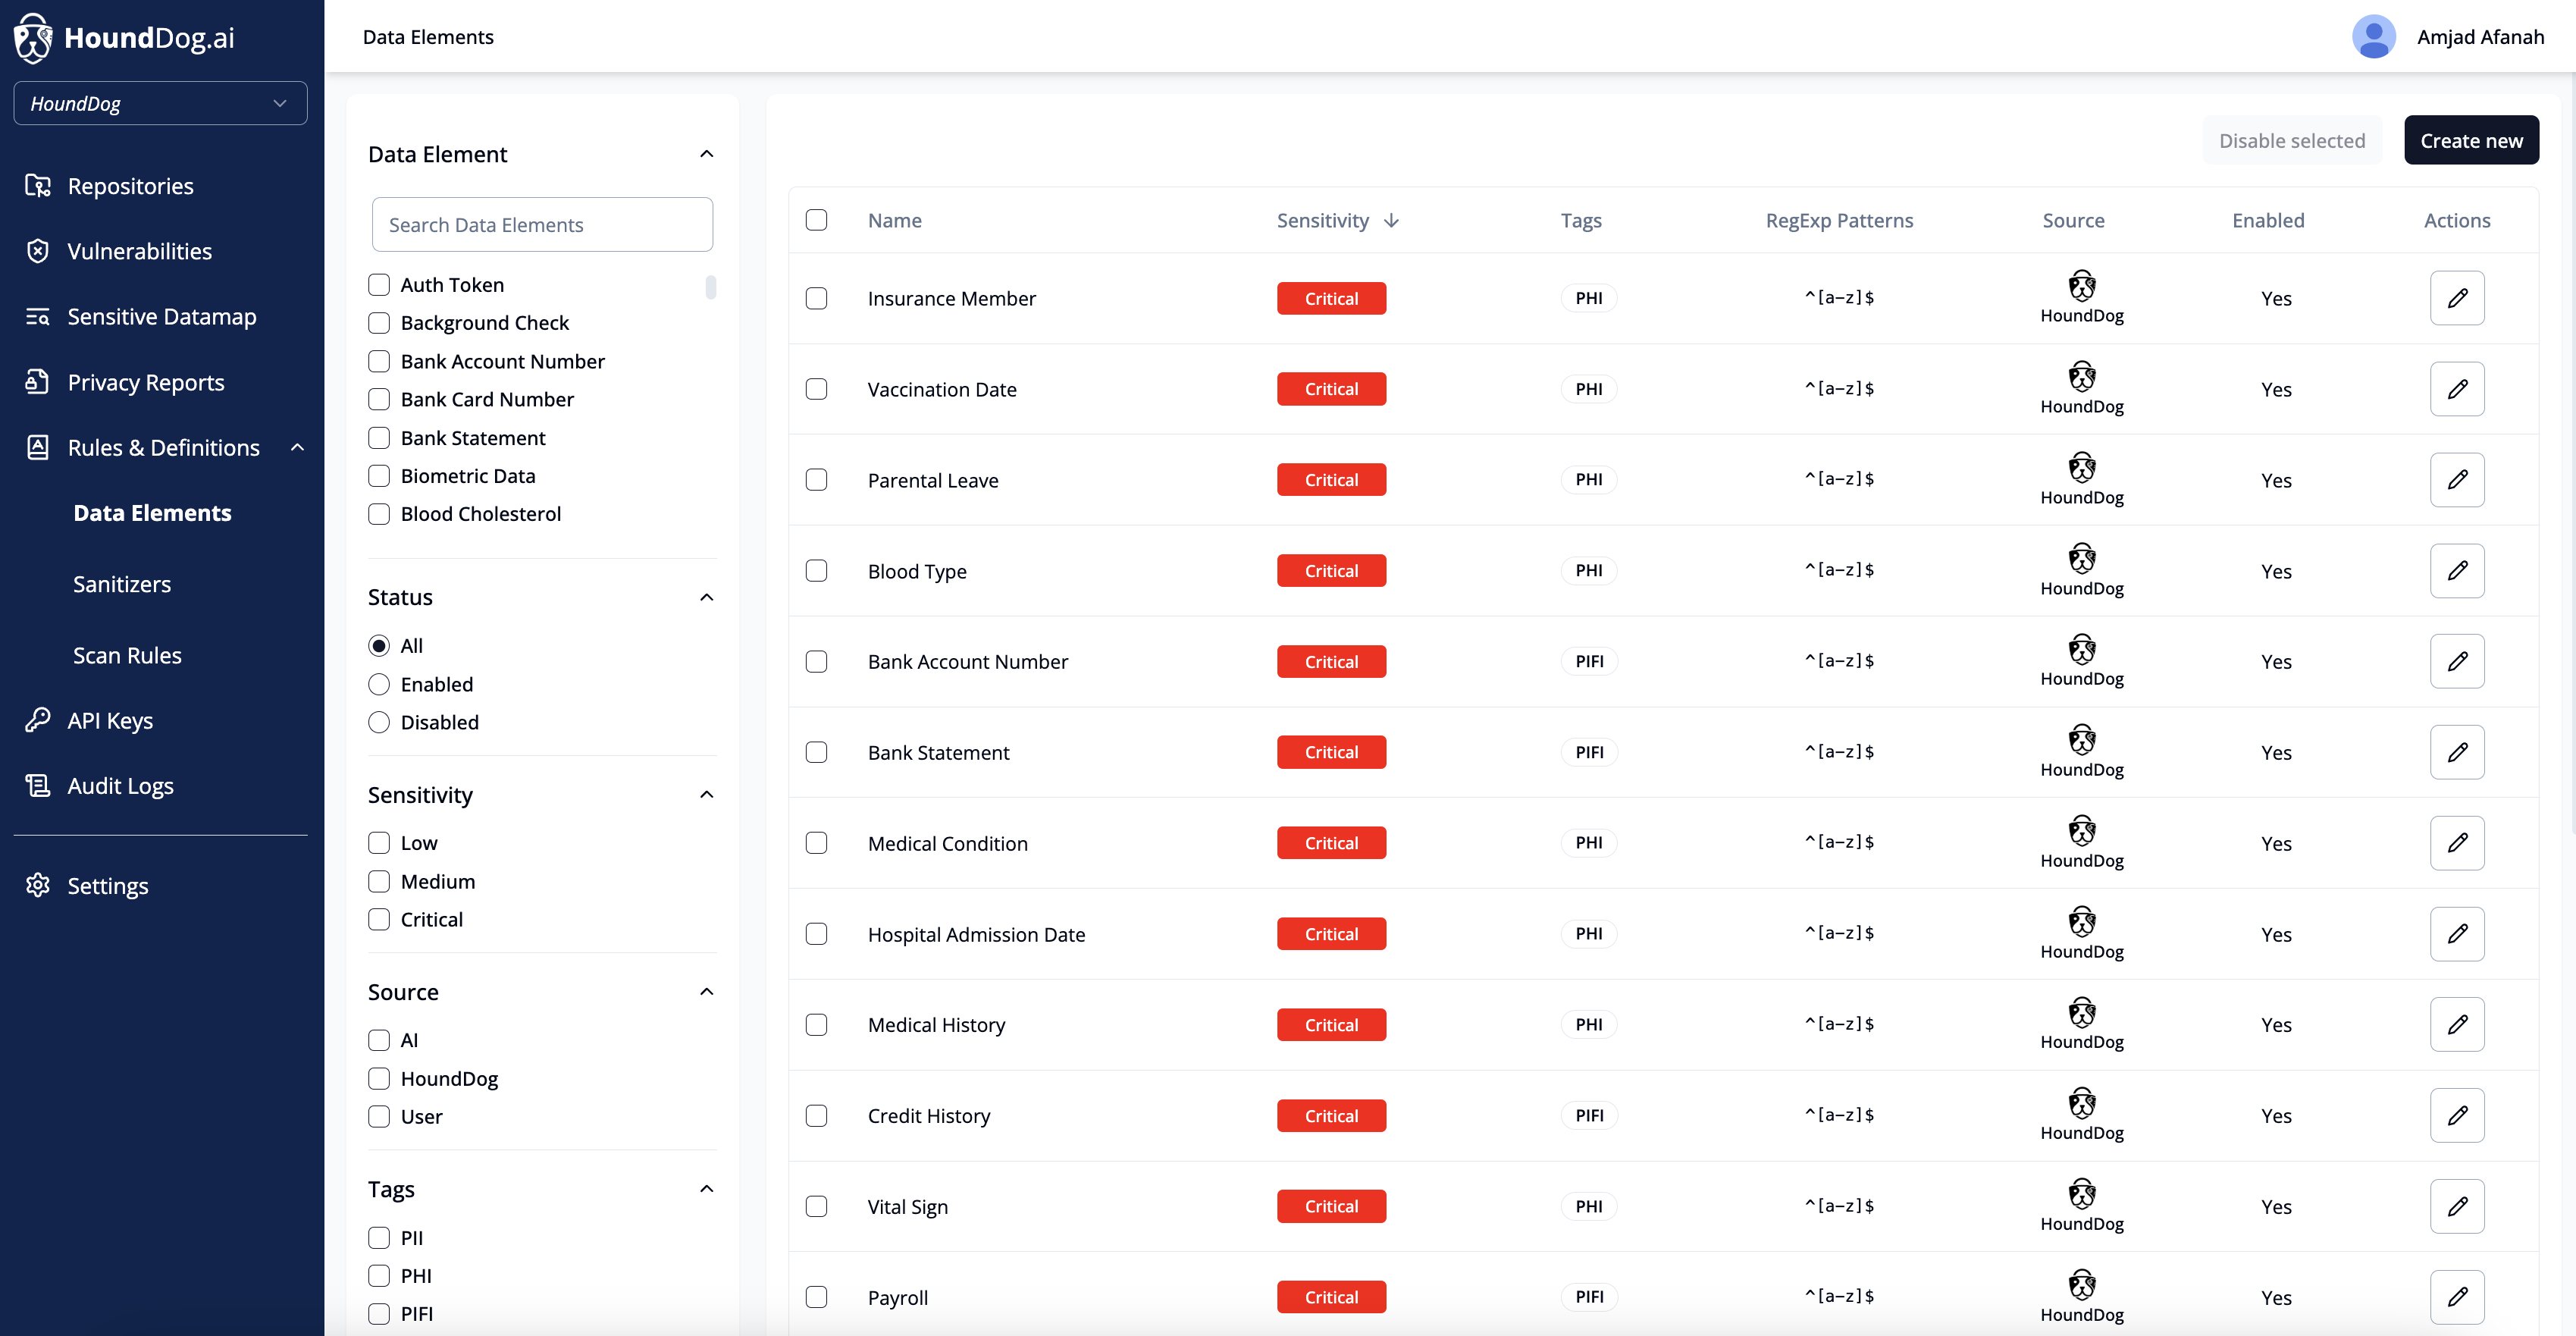Check the select-all checkbox in table header
Viewport: 2576px width, 1336px height.
click(816, 220)
